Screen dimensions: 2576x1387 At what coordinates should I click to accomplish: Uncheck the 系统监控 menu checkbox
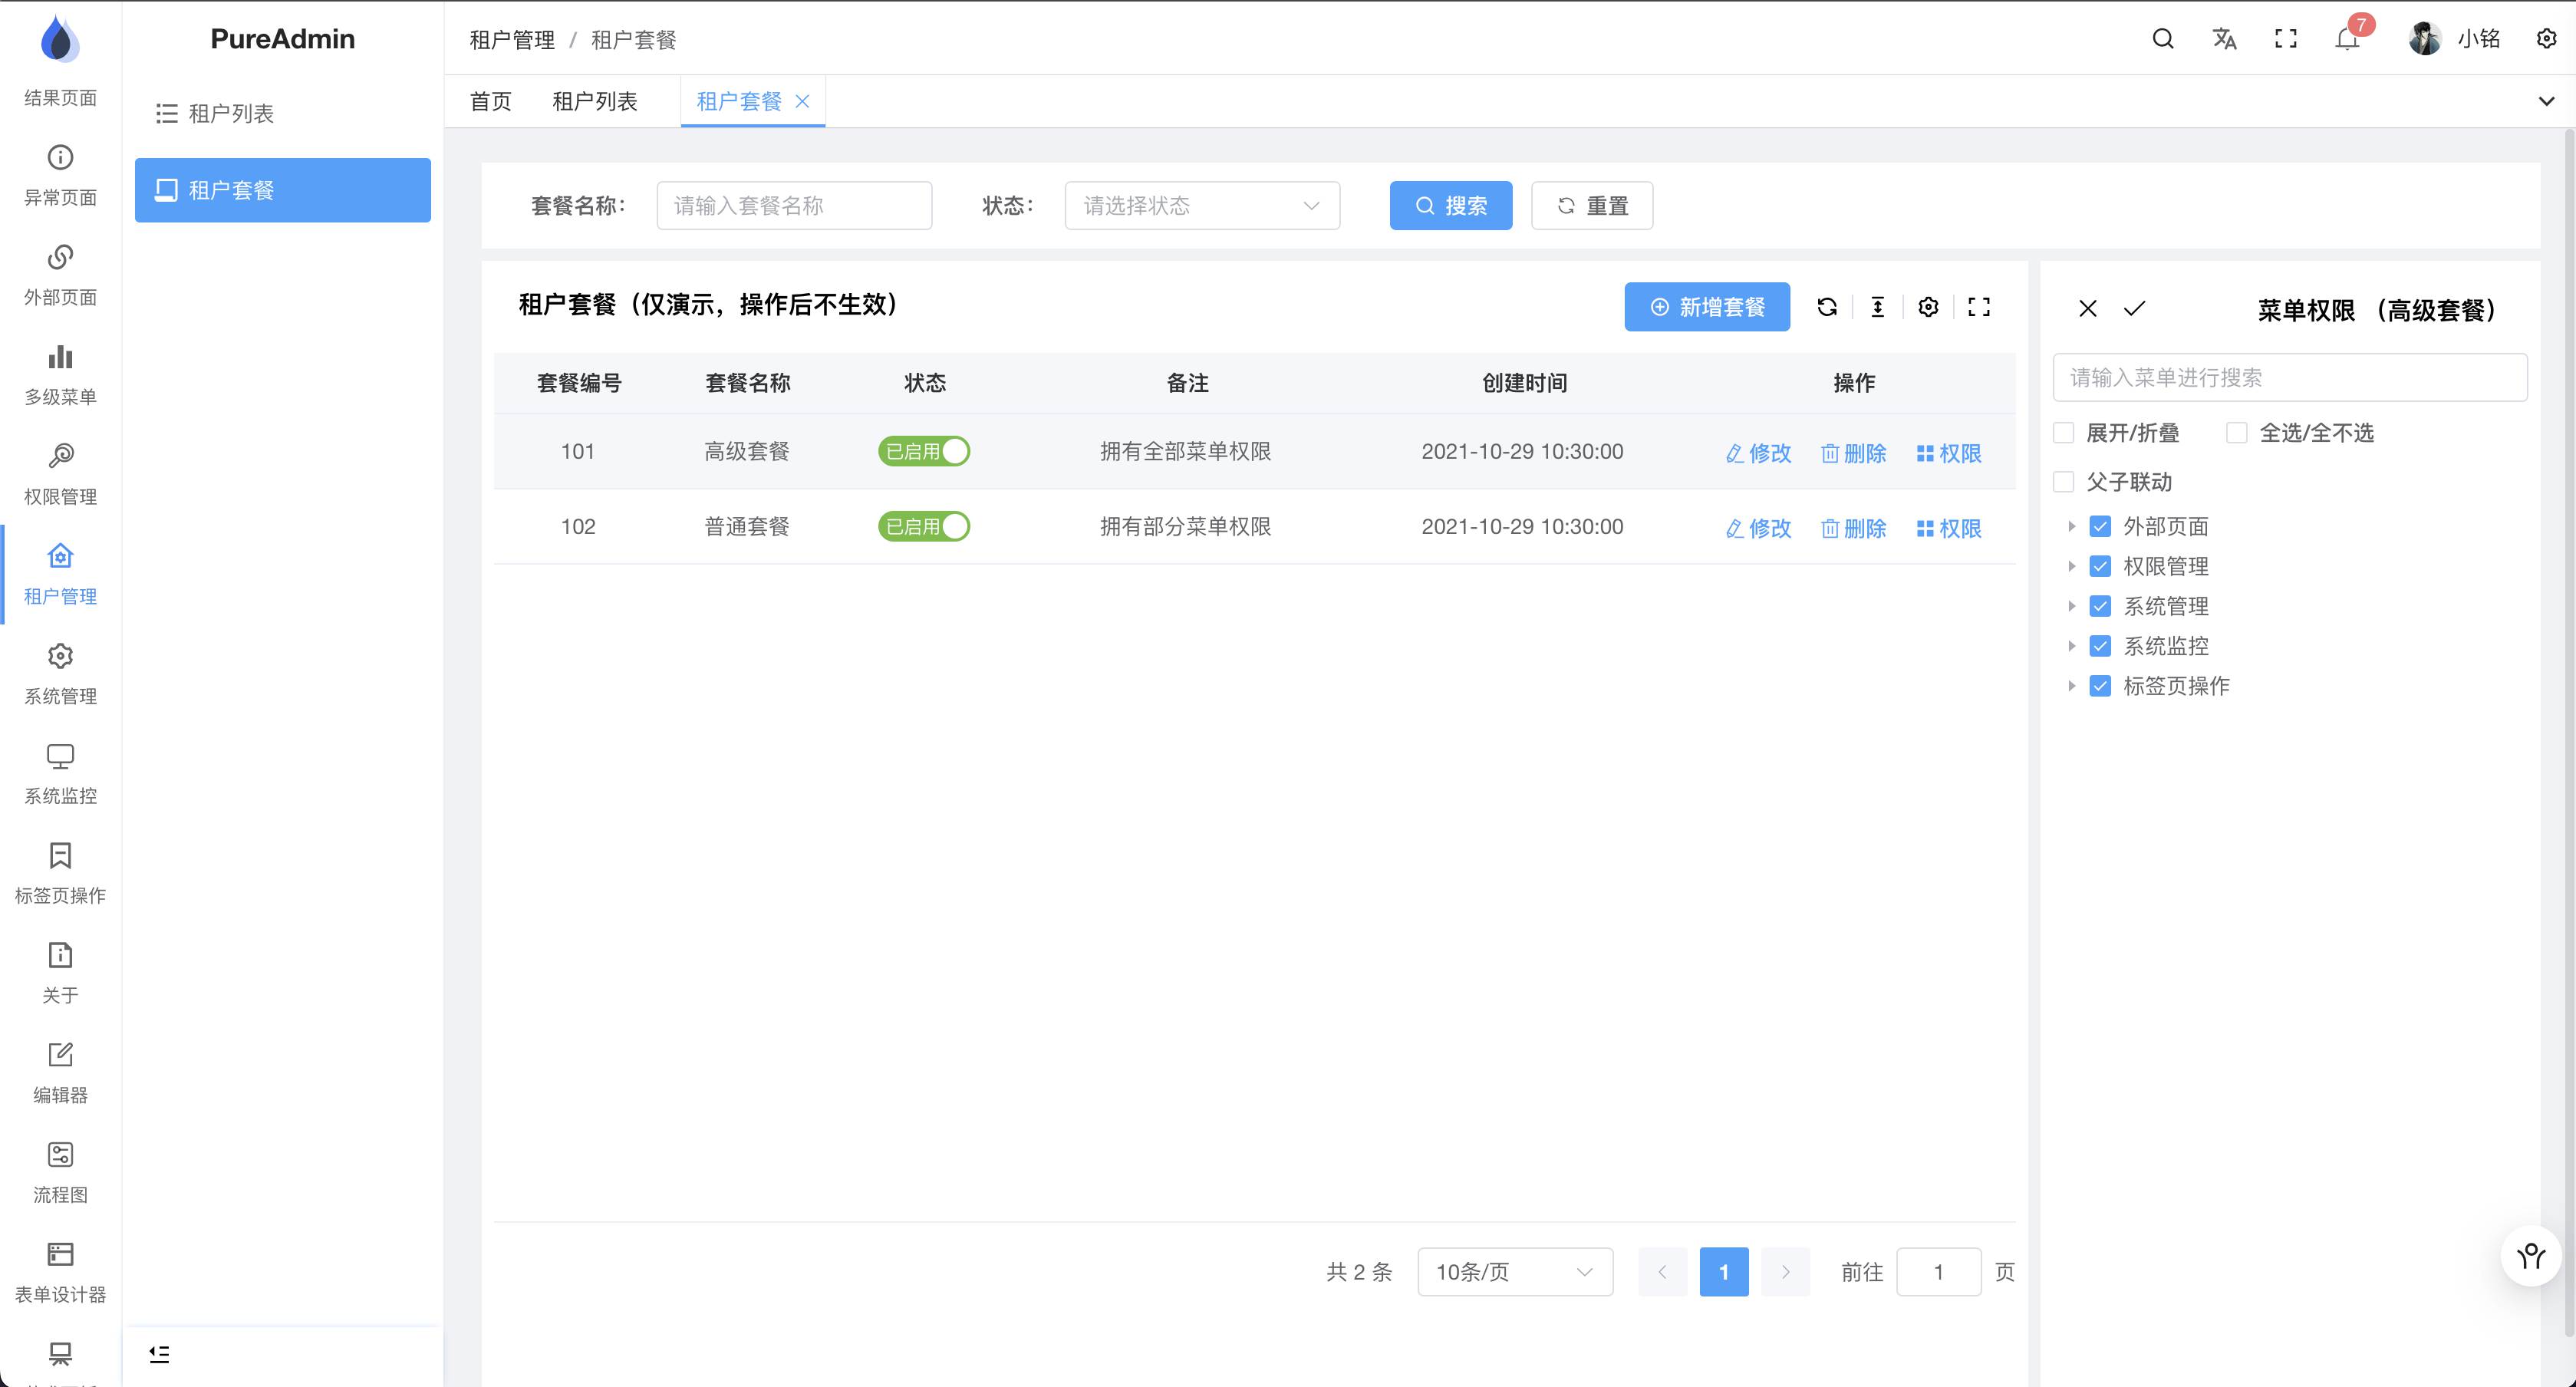(x=2100, y=646)
